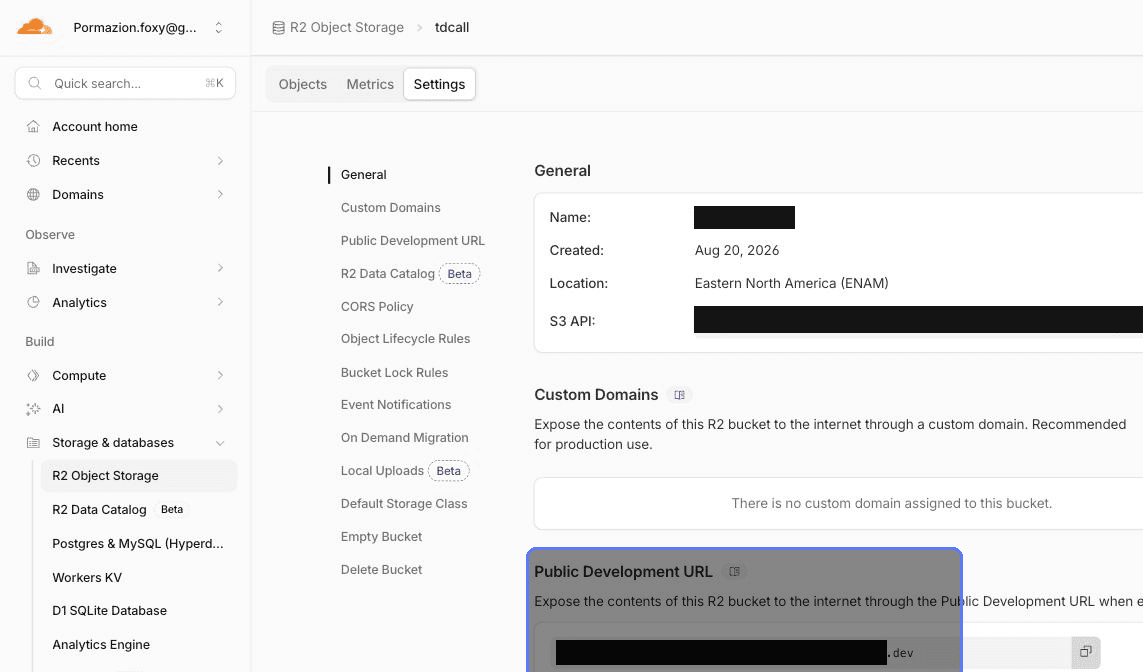Click the R2 breadcrumb database icon
The image size is (1143, 672).
click(278, 28)
